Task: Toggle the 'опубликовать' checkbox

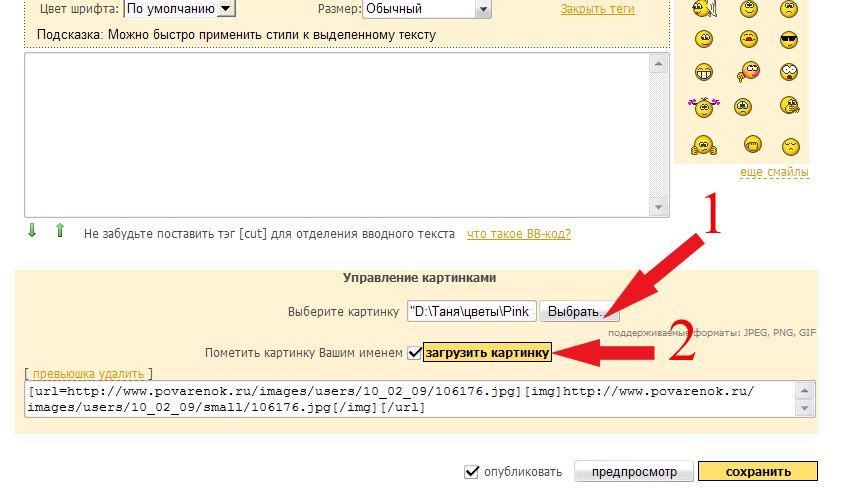Action: (x=472, y=472)
